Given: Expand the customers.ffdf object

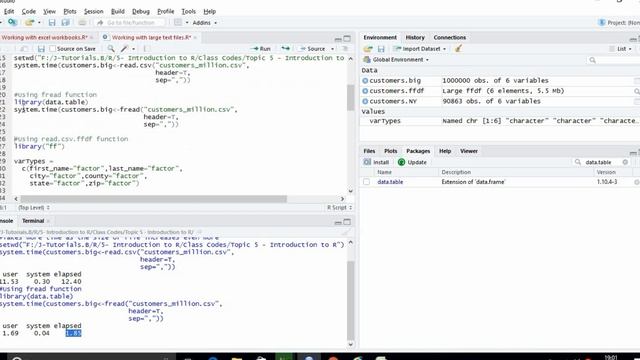Looking at the screenshot, I should (x=365, y=91).
